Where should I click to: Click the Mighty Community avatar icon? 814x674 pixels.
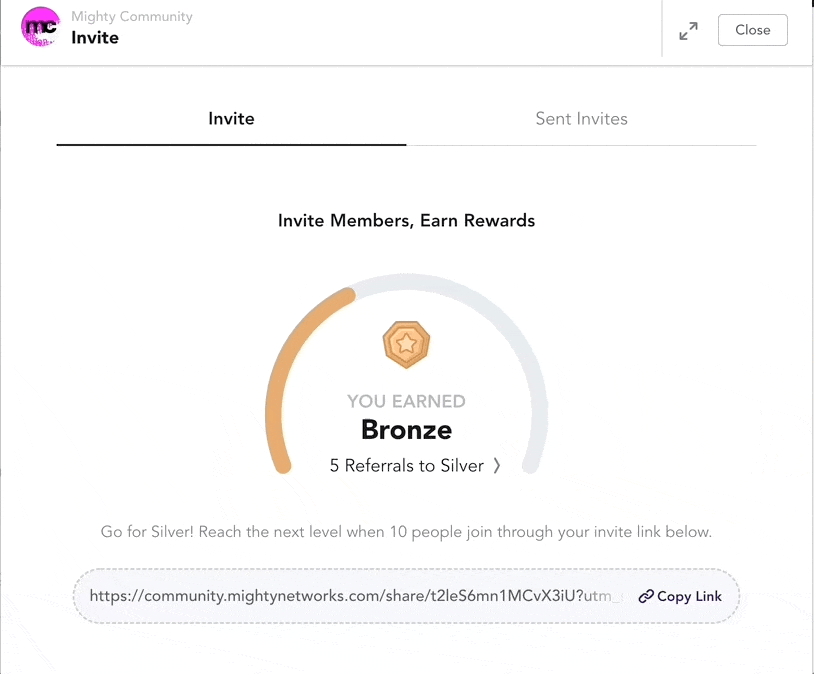40,28
